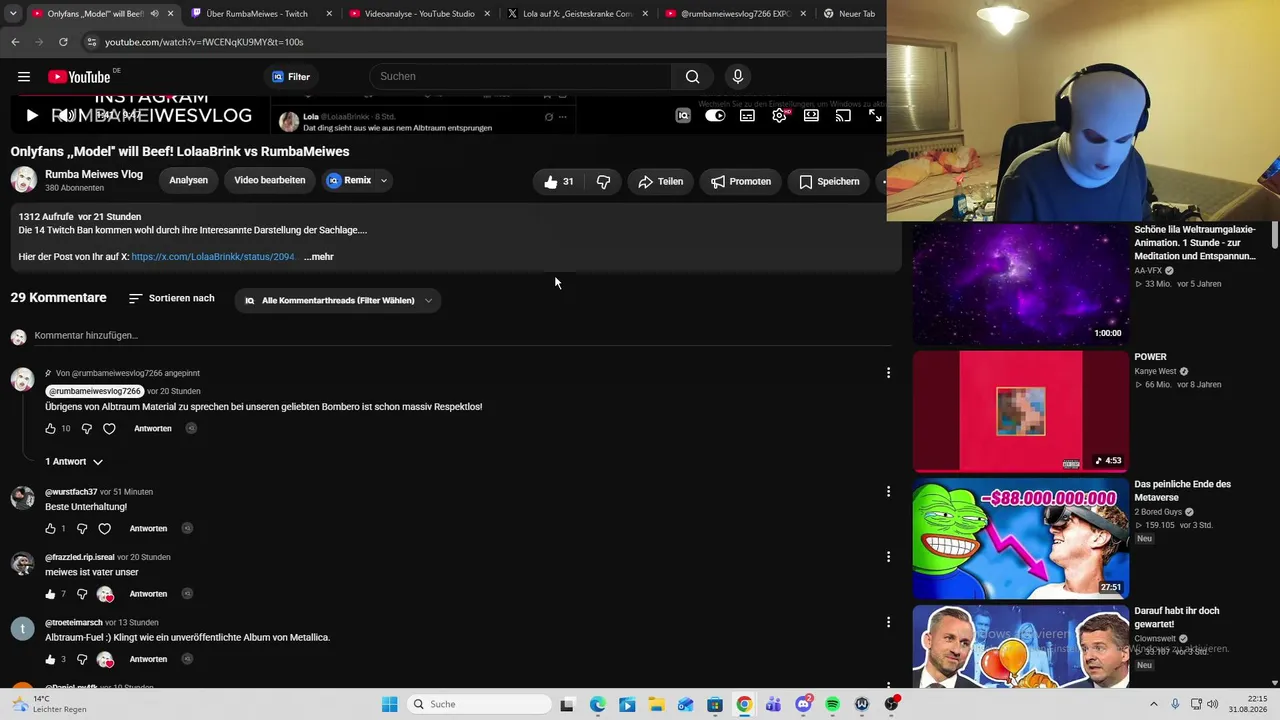Cast the video to another device
Viewport: 1280px width, 720px height.
click(x=843, y=116)
